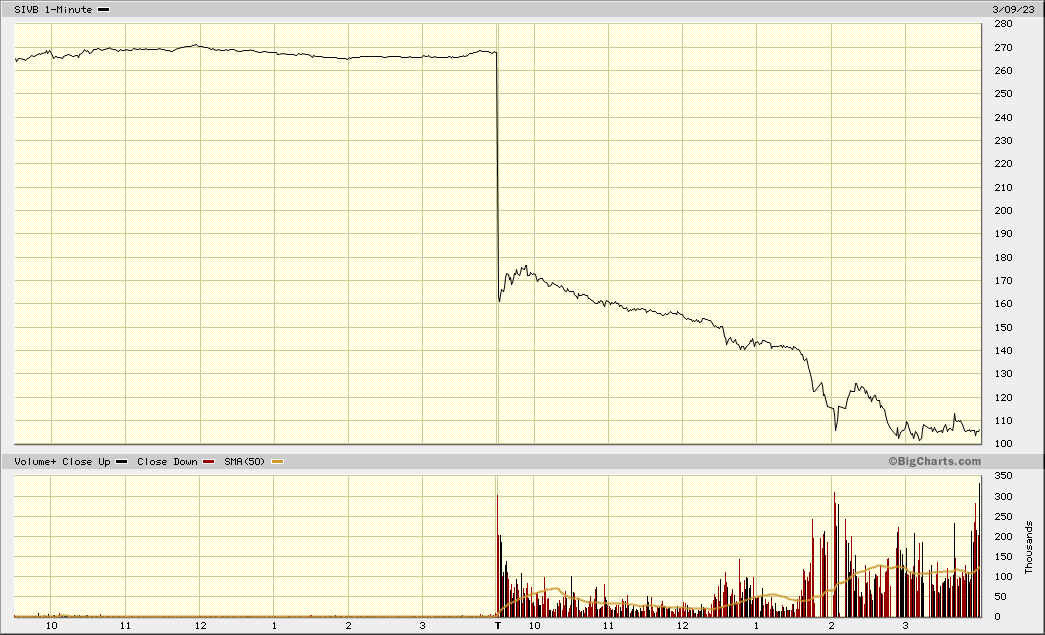Click the 140 price axis label
Screen dimensions: 1045x635
click(x=1003, y=350)
